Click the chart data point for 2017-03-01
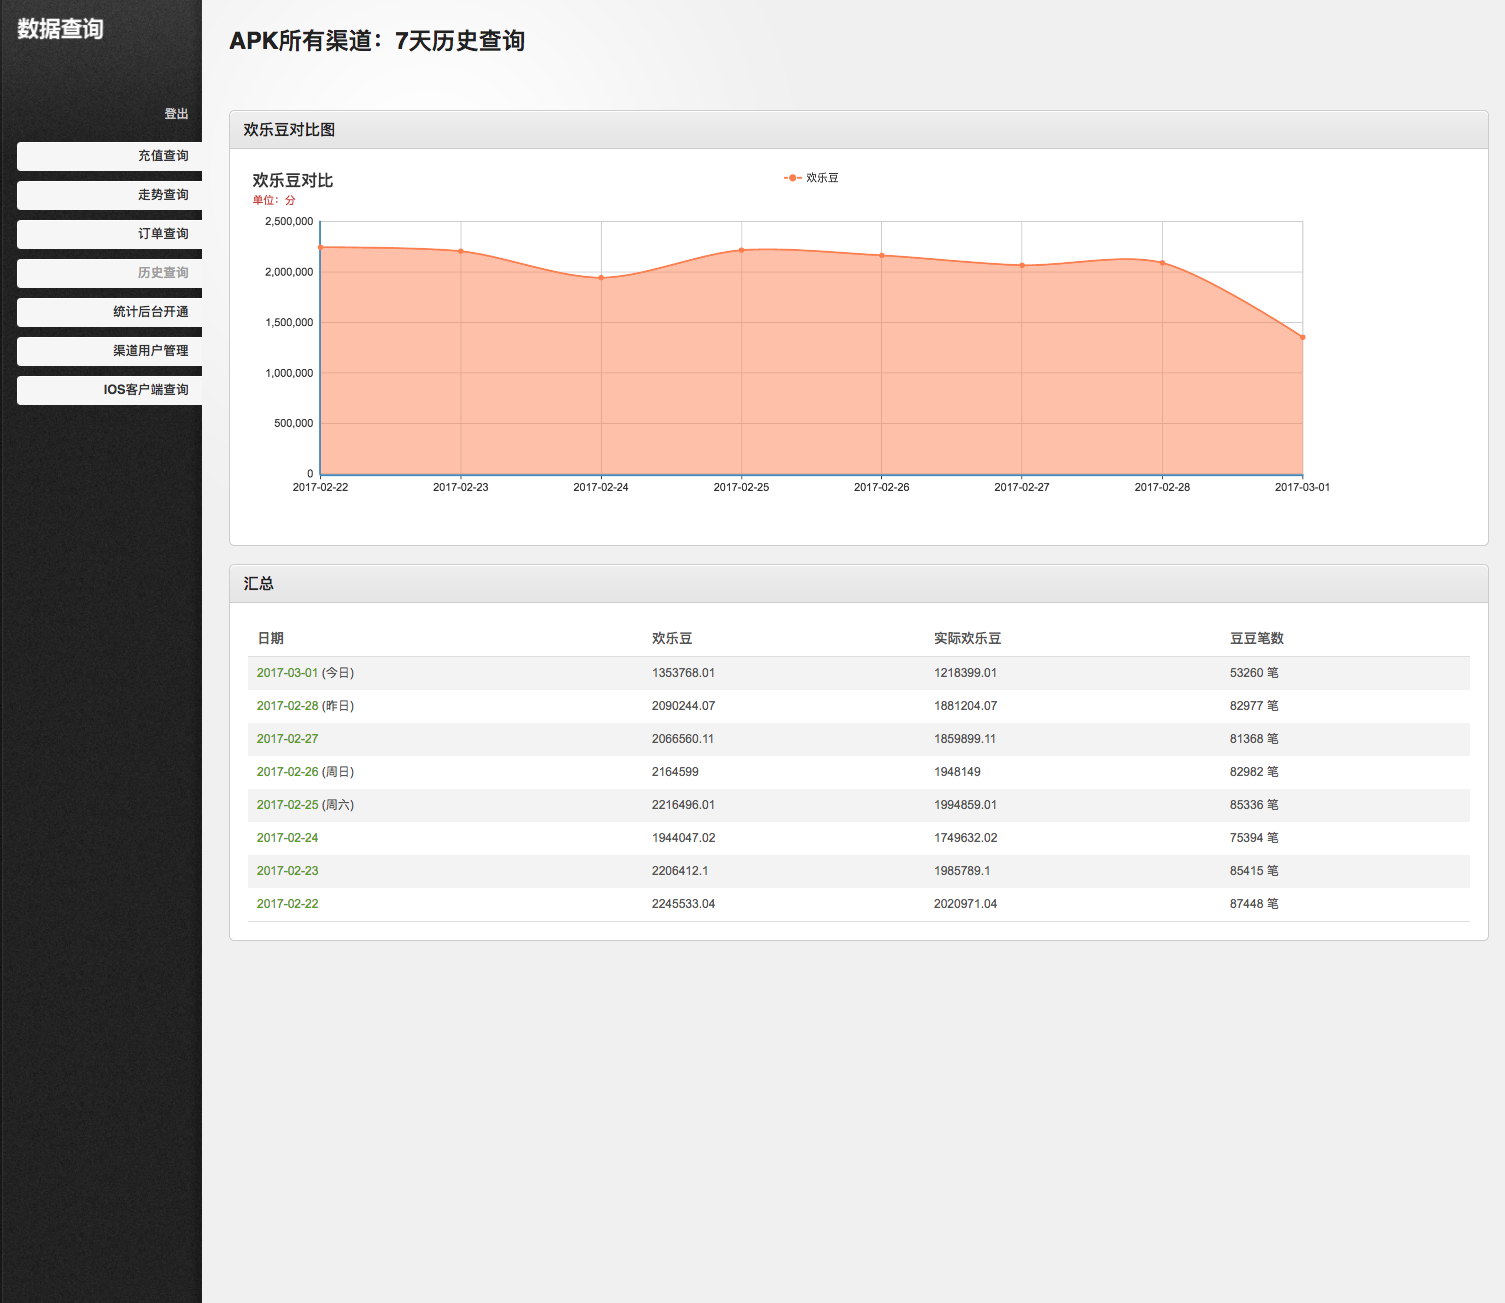The height and width of the screenshot is (1303, 1505). [x=1302, y=337]
